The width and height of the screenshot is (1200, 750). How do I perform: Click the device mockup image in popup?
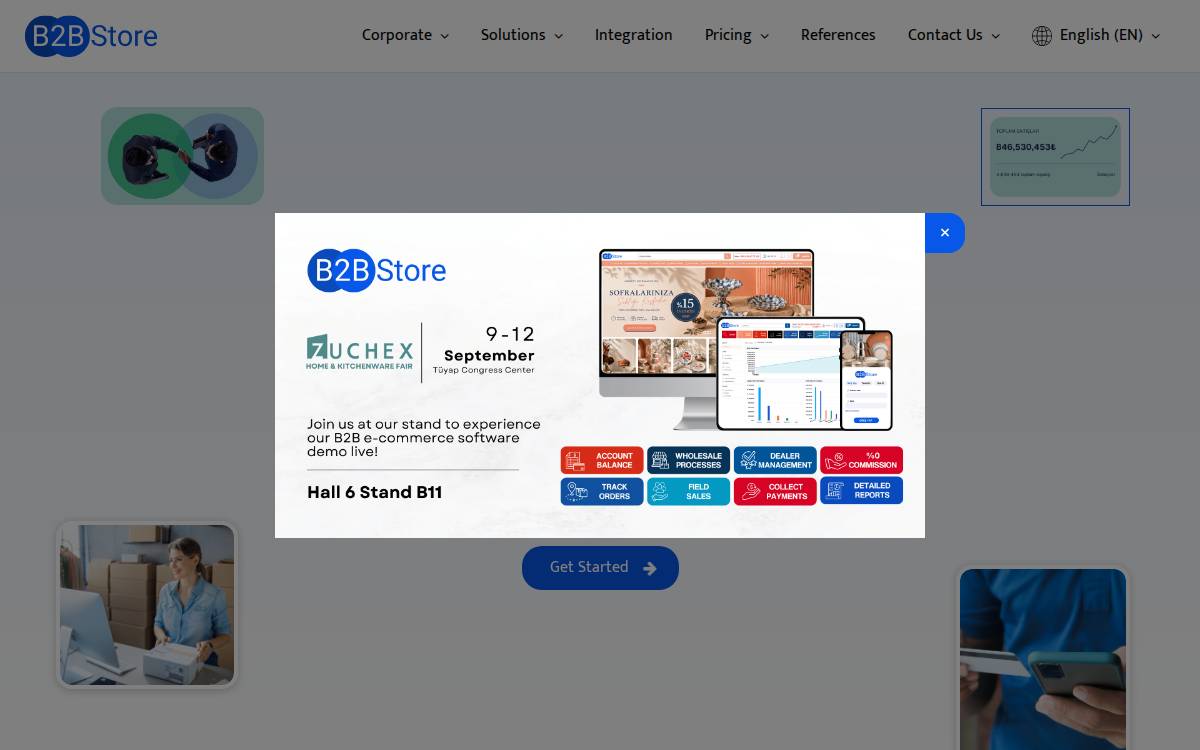pyautogui.click(x=746, y=340)
